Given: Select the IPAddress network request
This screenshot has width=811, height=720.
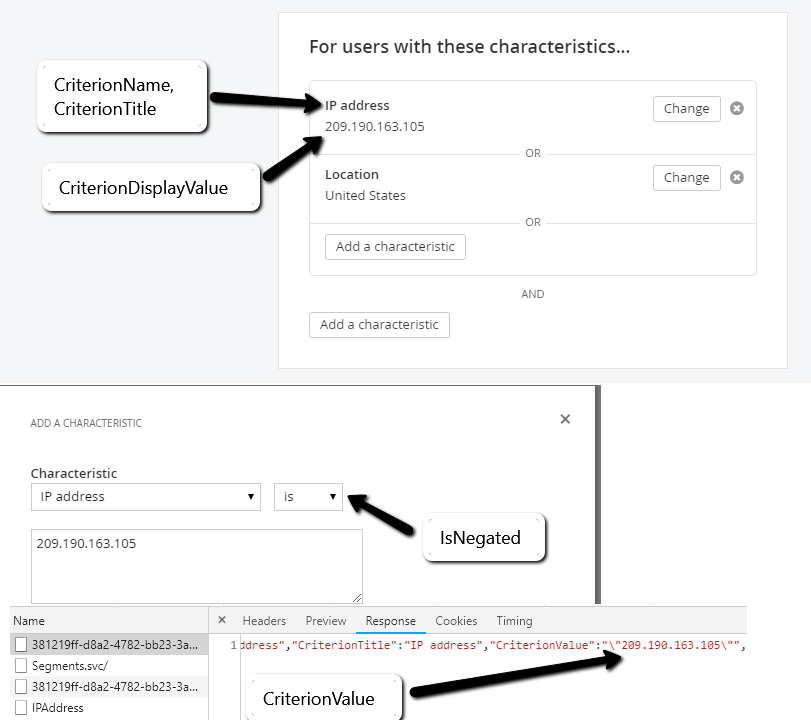Looking at the screenshot, I should 58,707.
